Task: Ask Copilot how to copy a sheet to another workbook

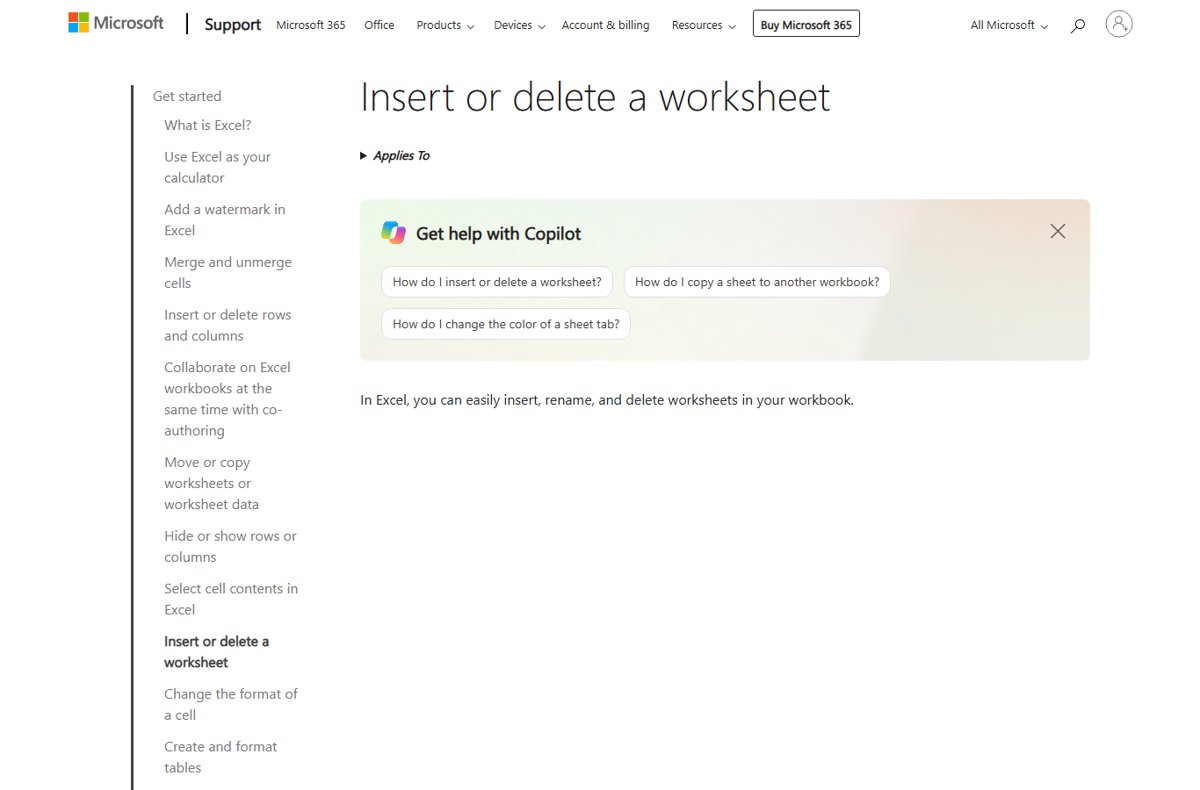Action: (x=757, y=282)
